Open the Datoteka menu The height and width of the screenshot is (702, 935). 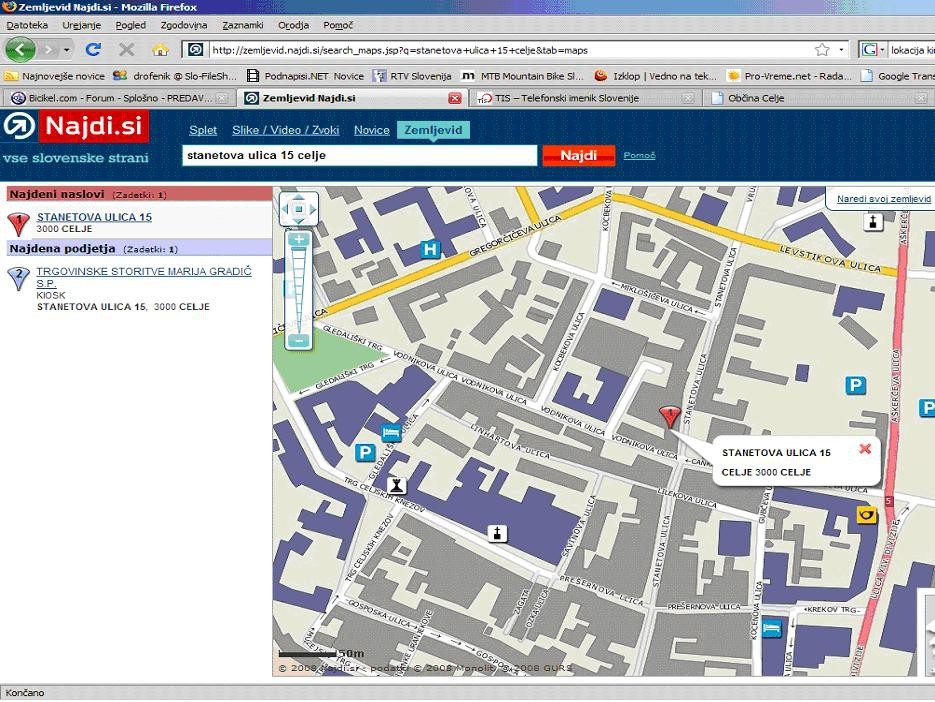[27, 25]
